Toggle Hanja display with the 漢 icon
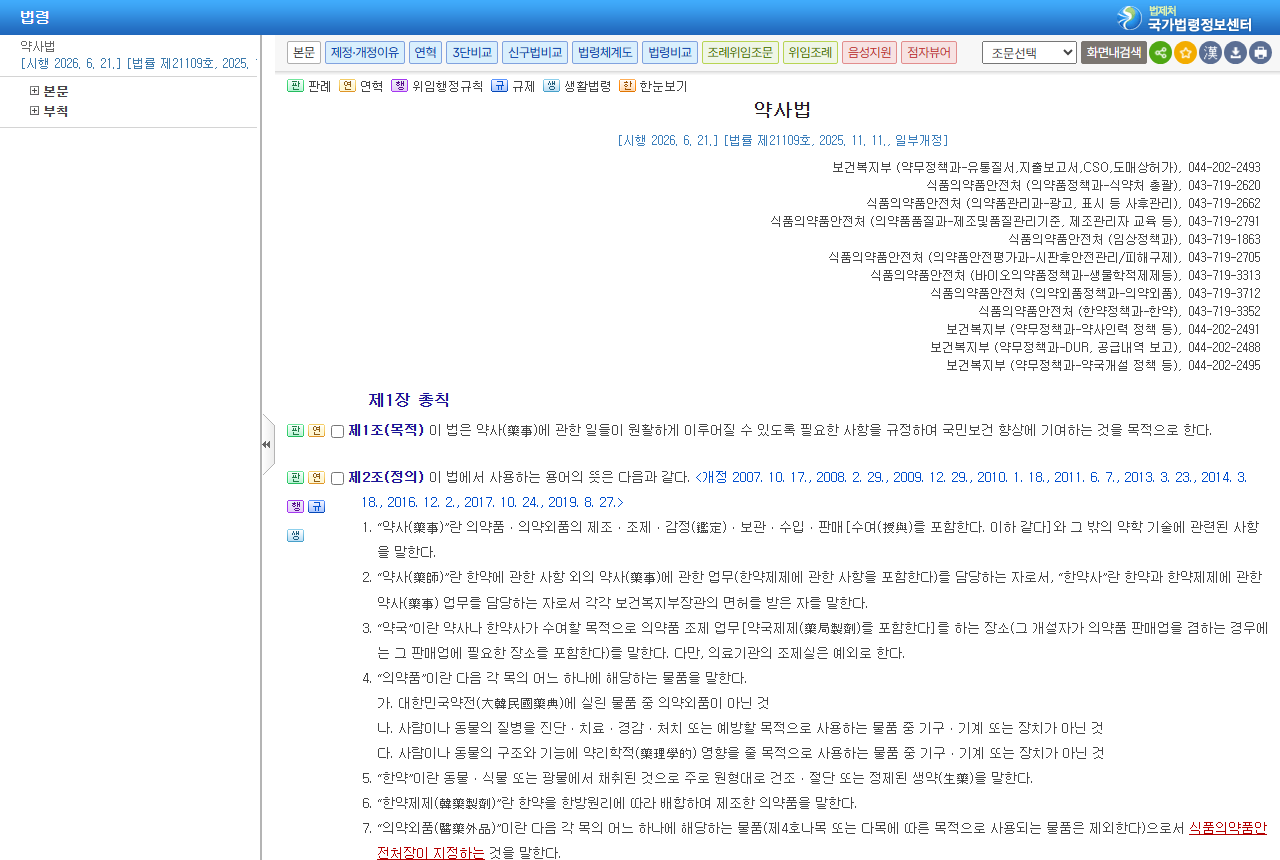 pos(1210,53)
